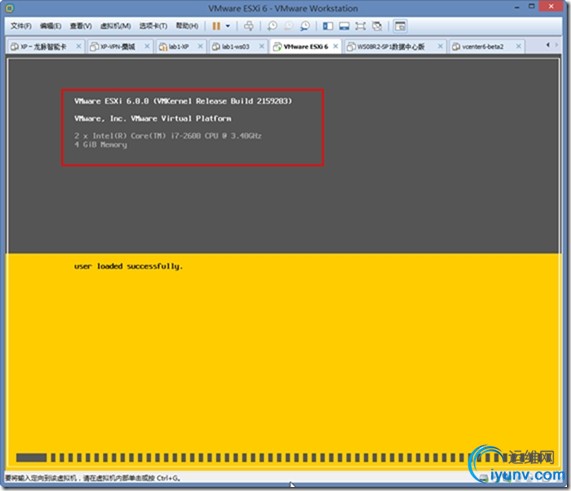
Task: Click the VMware ESXi 6.0.0 build version line
Action: [x=183, y=101]
